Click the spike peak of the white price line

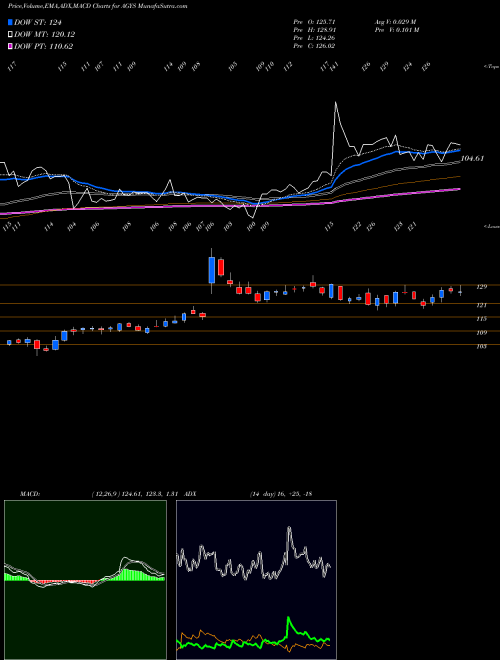pyautogui.click(x=335, y=102)
